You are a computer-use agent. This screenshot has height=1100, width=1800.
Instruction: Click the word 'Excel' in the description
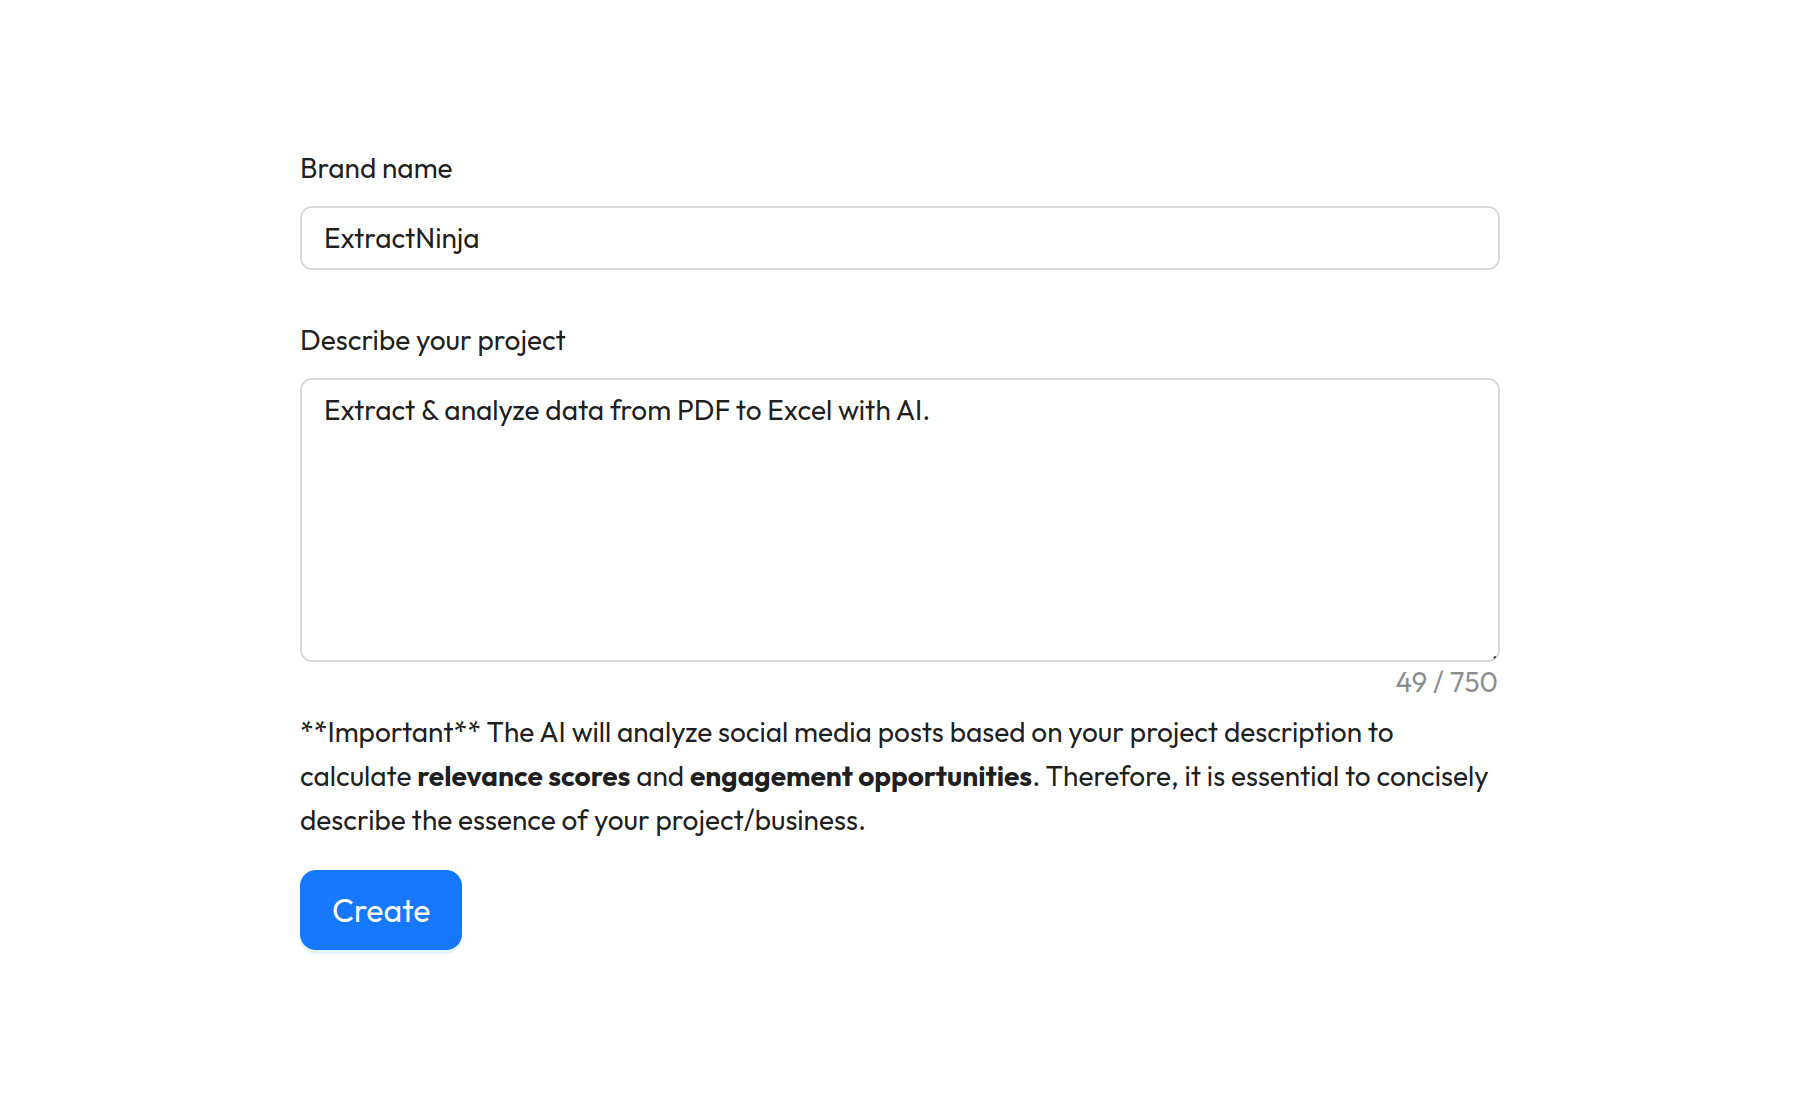(x=799, y=411)
